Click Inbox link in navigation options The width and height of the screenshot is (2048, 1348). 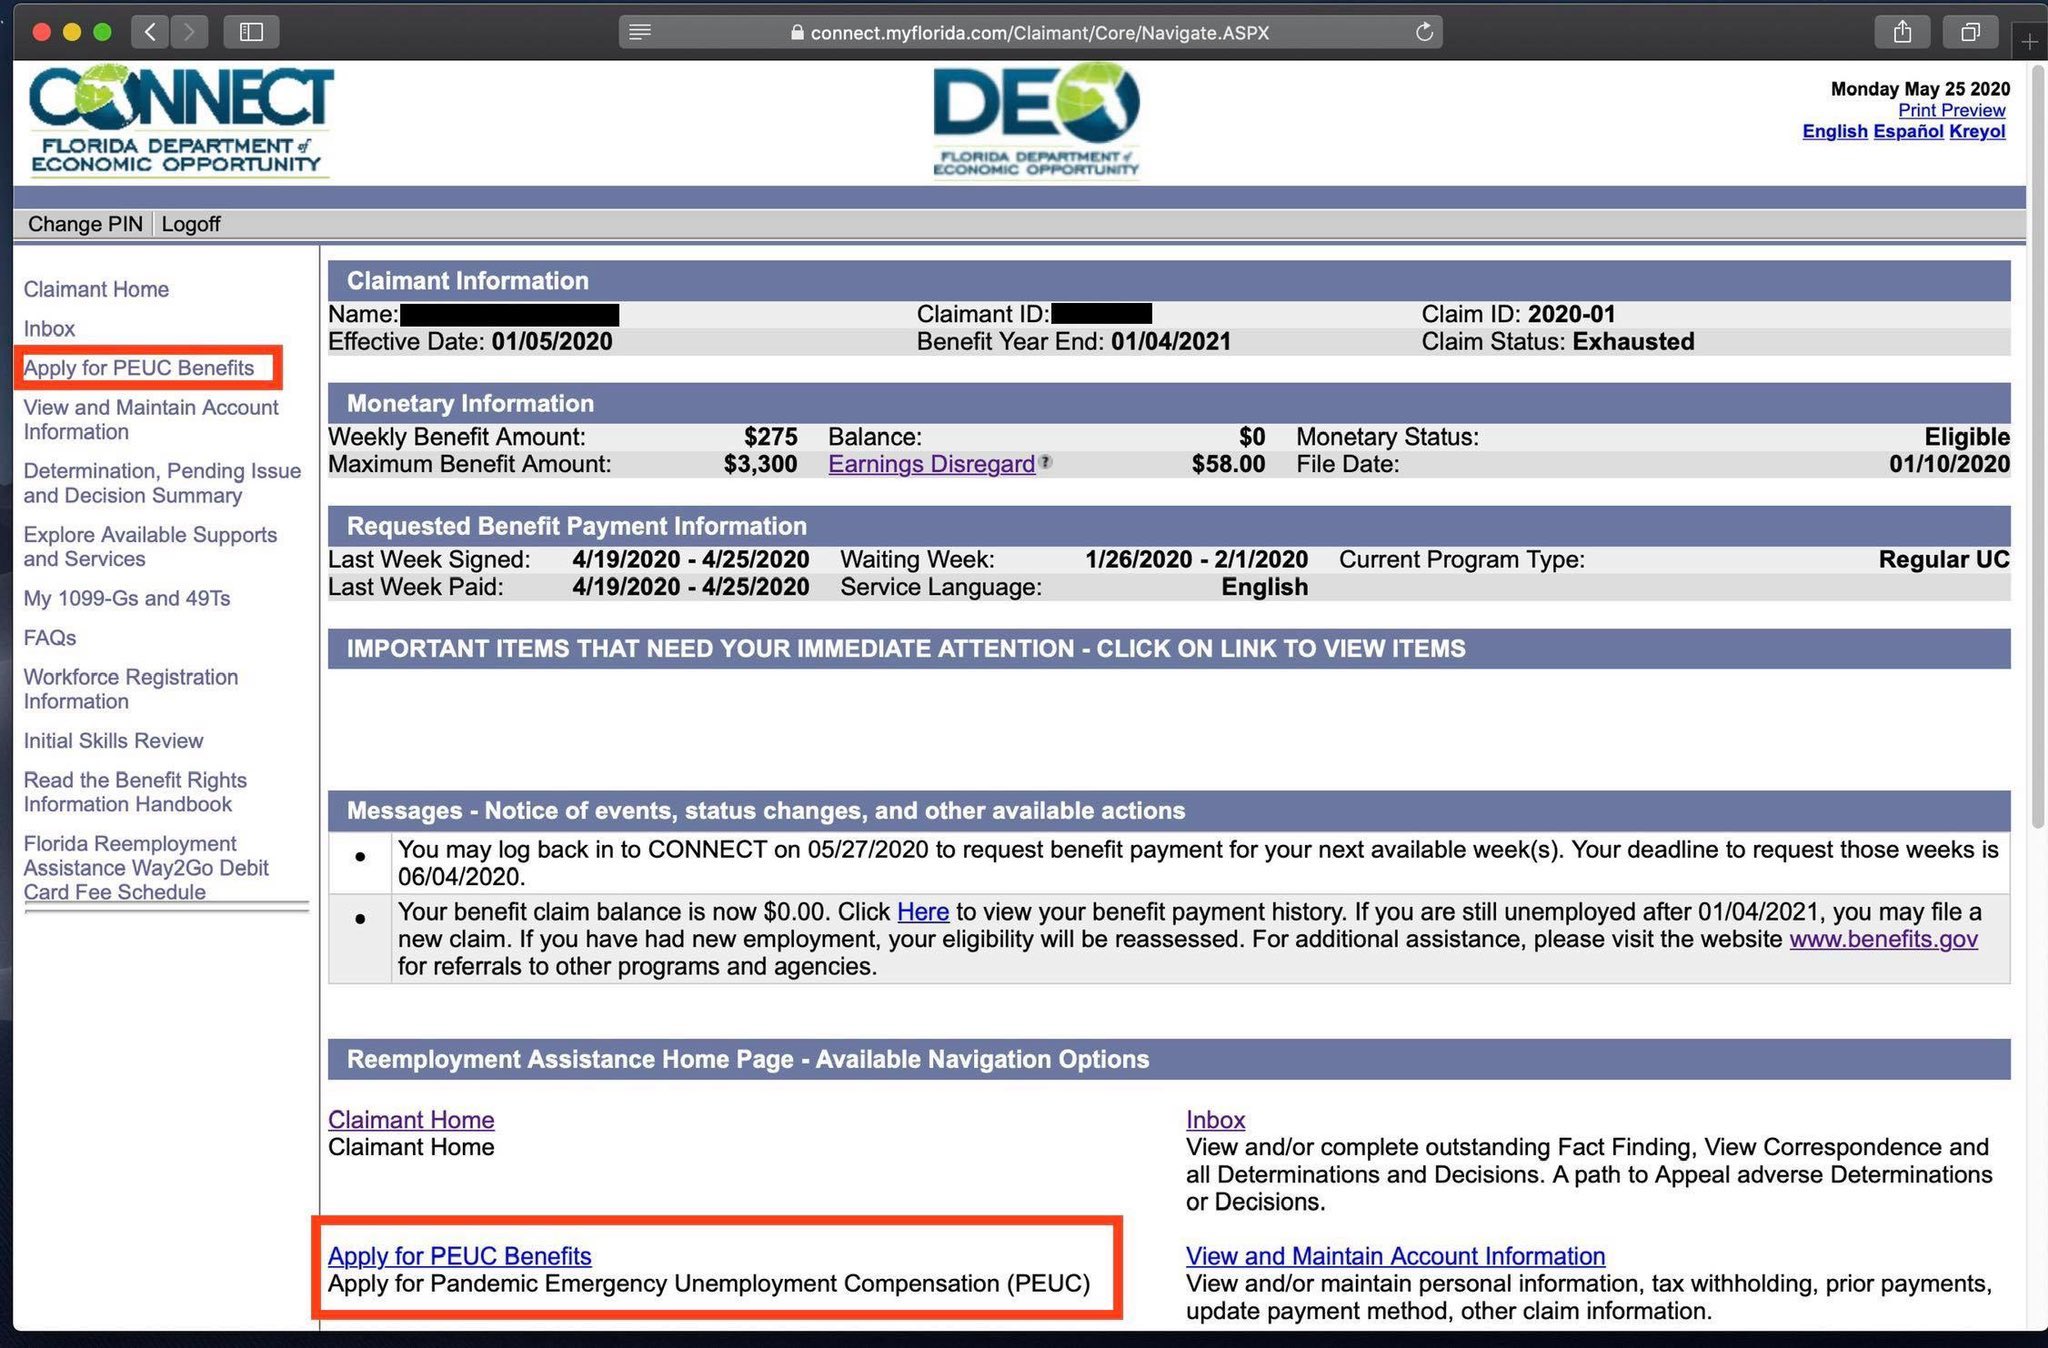tap(1215, 1120)
